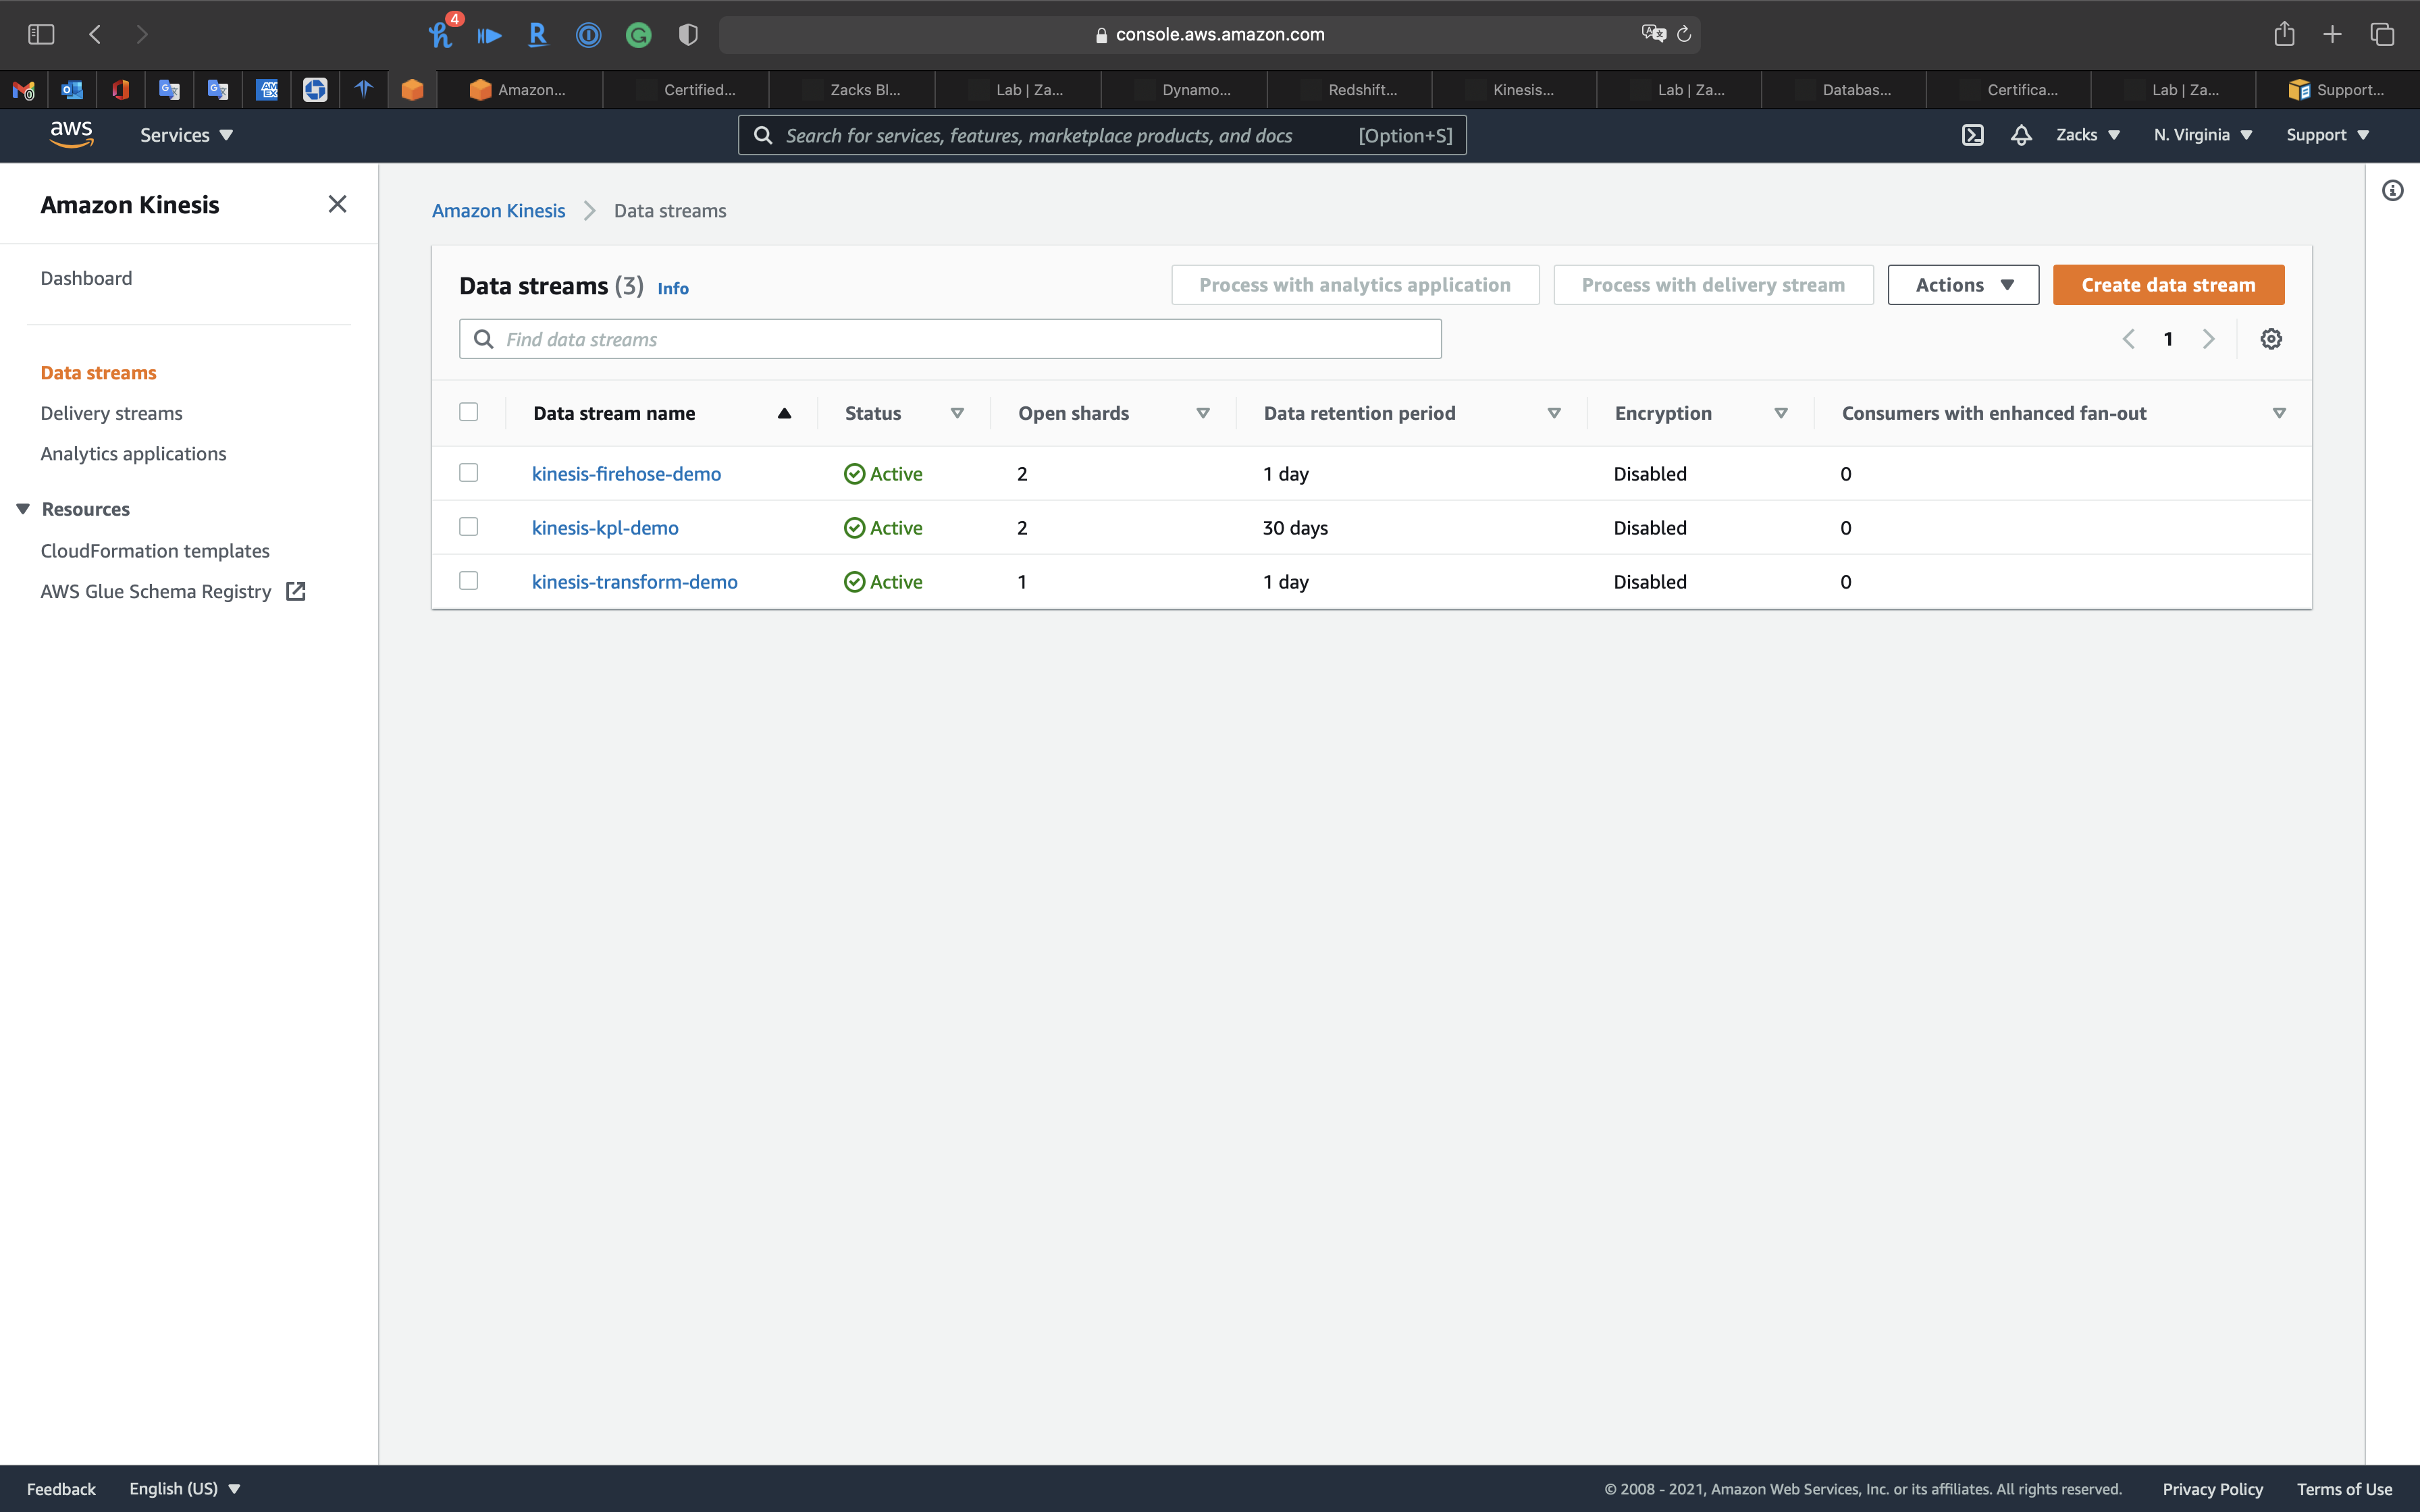The image size is (2420, 1512).
Task: Switch to the Redshift browser tab
Action: click(x=1350, y=90)
